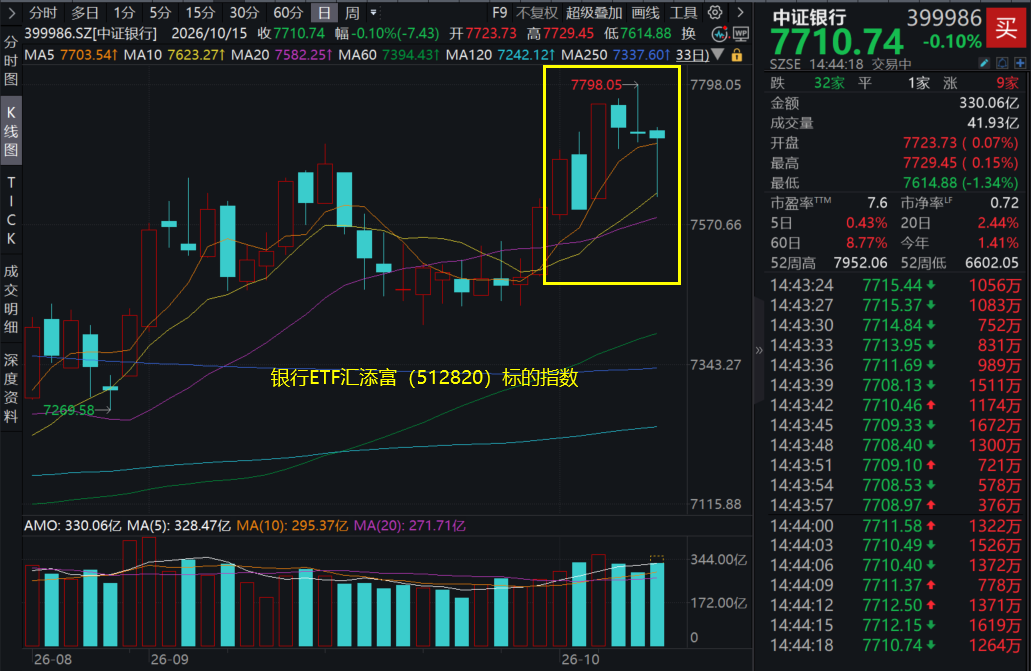The image size is (1031, 671).
Task: Open chart settings gear icon
Action: [x=715, y=12]
